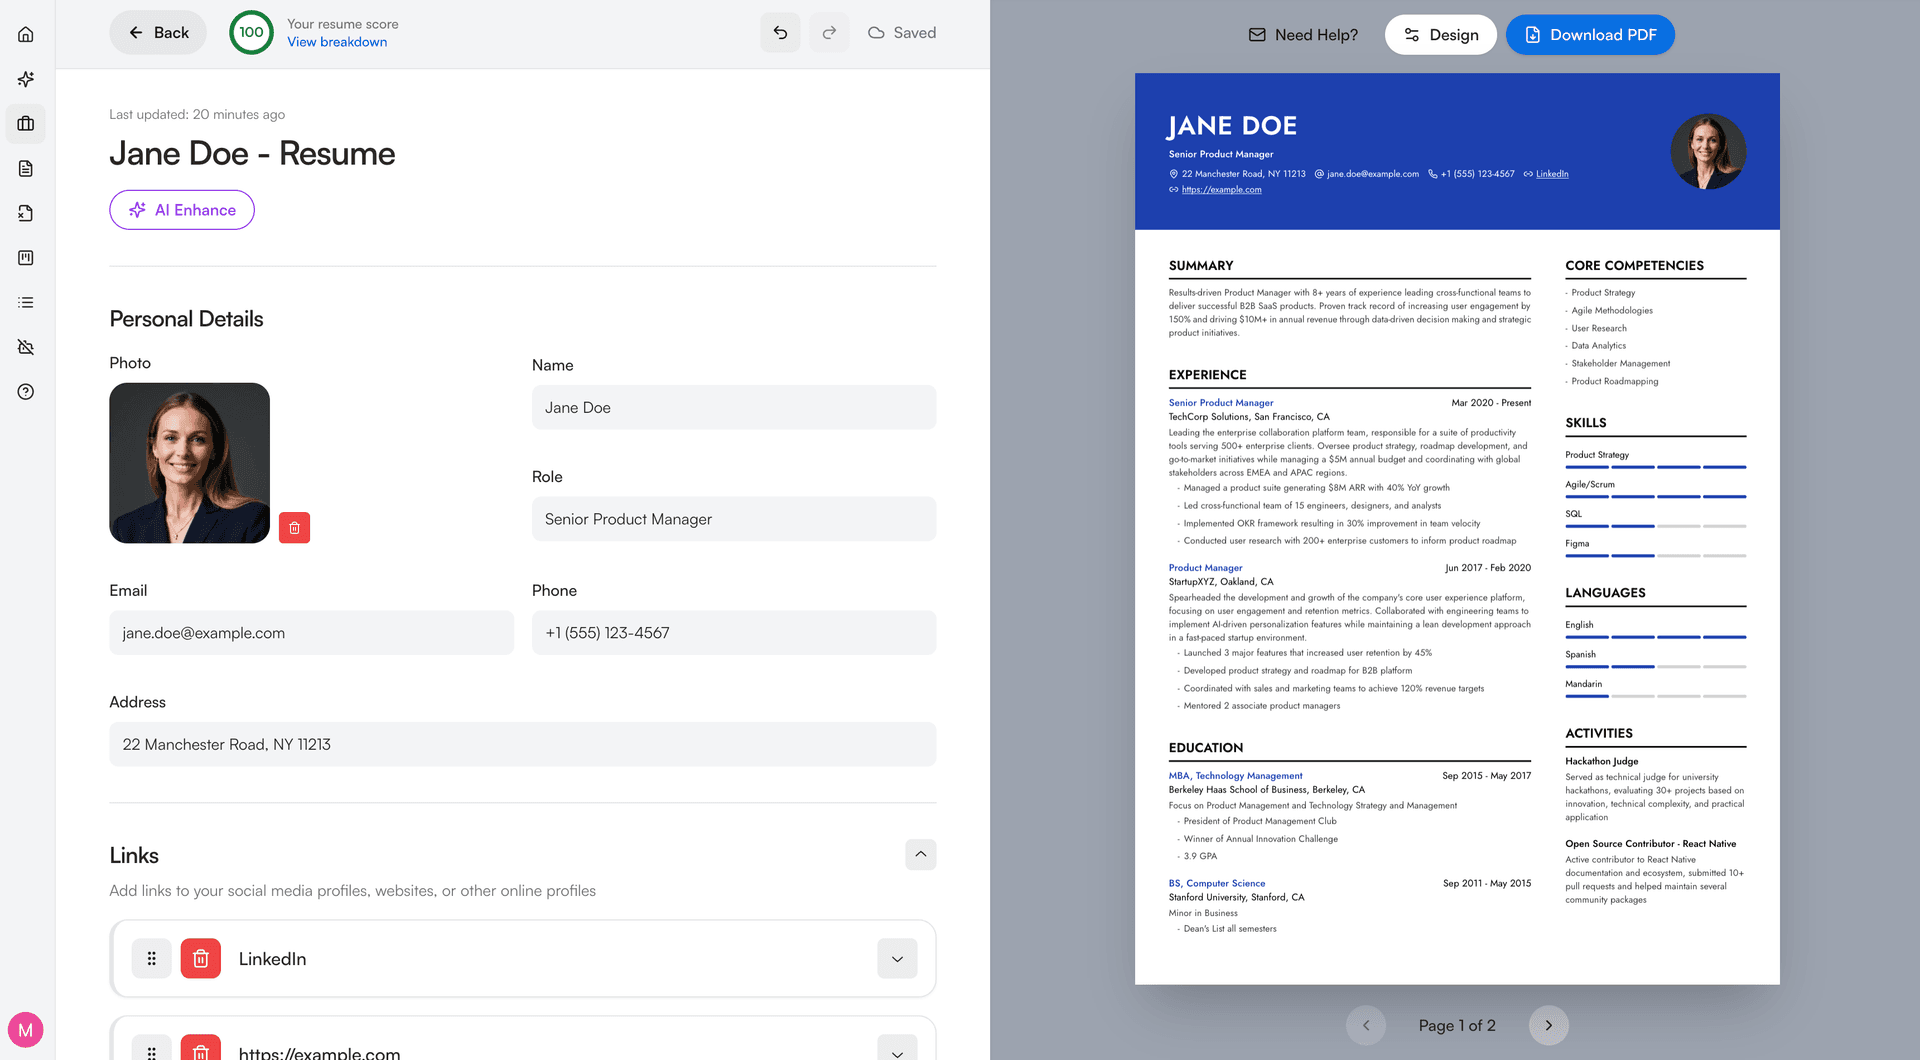The width and height of the screenshot is (1920, 1060).
Task: Expand the LinkedIn link entry
Action: pyautogui.click(x=897, y=958)
